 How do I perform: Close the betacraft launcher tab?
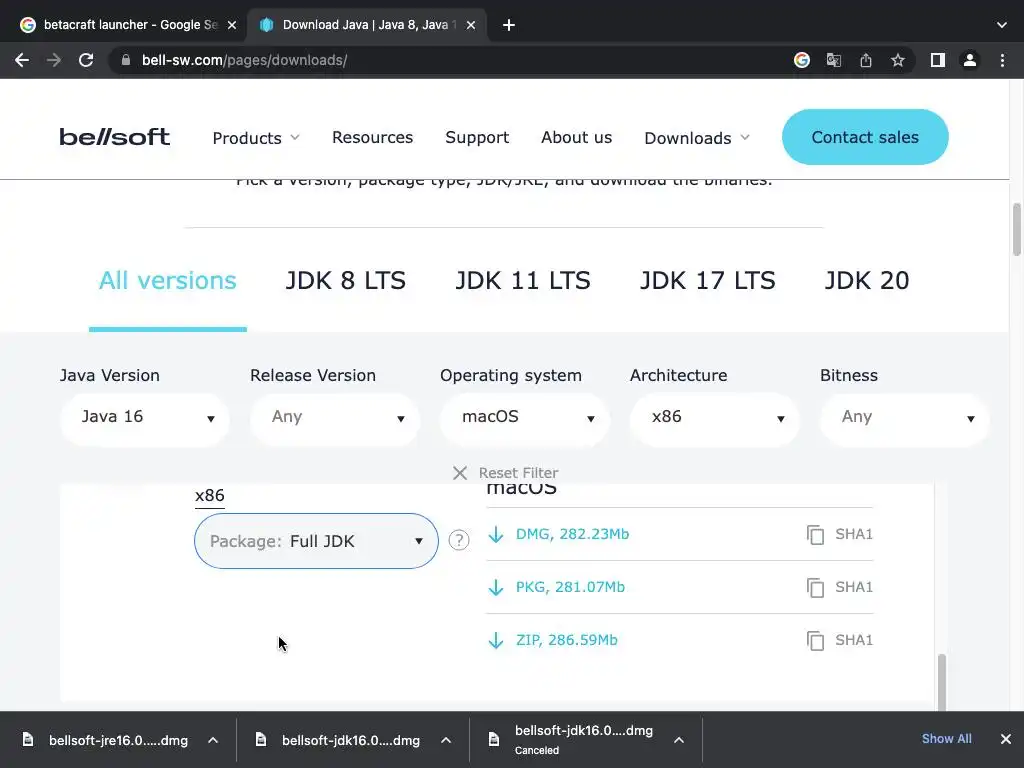pos(232,25)
